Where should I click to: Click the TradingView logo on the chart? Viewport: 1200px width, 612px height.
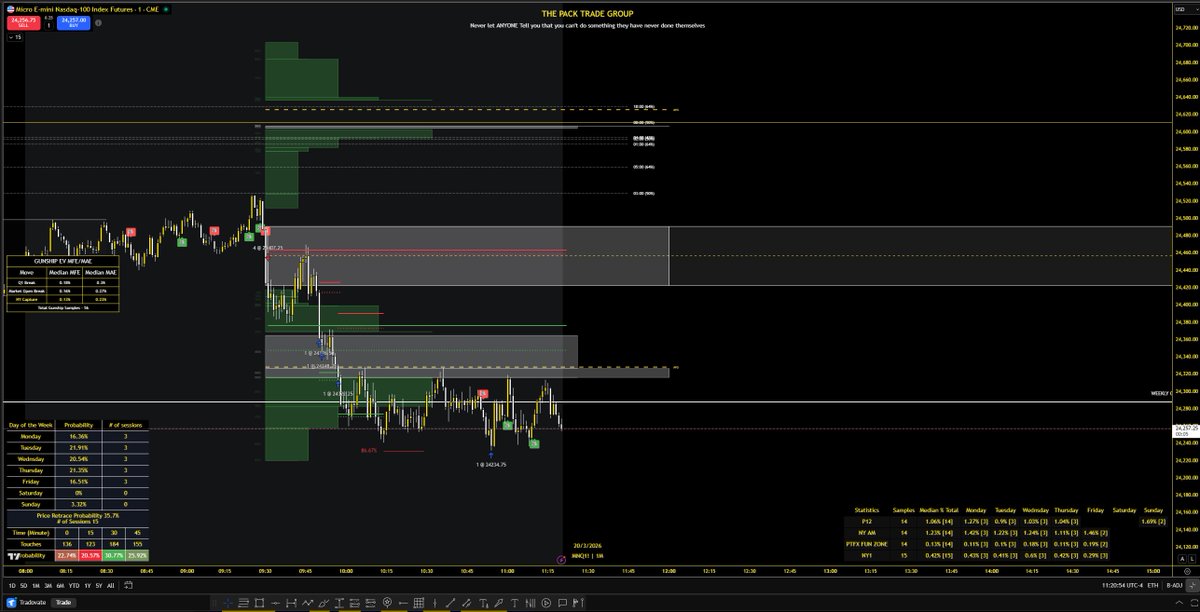click(13, 555)
